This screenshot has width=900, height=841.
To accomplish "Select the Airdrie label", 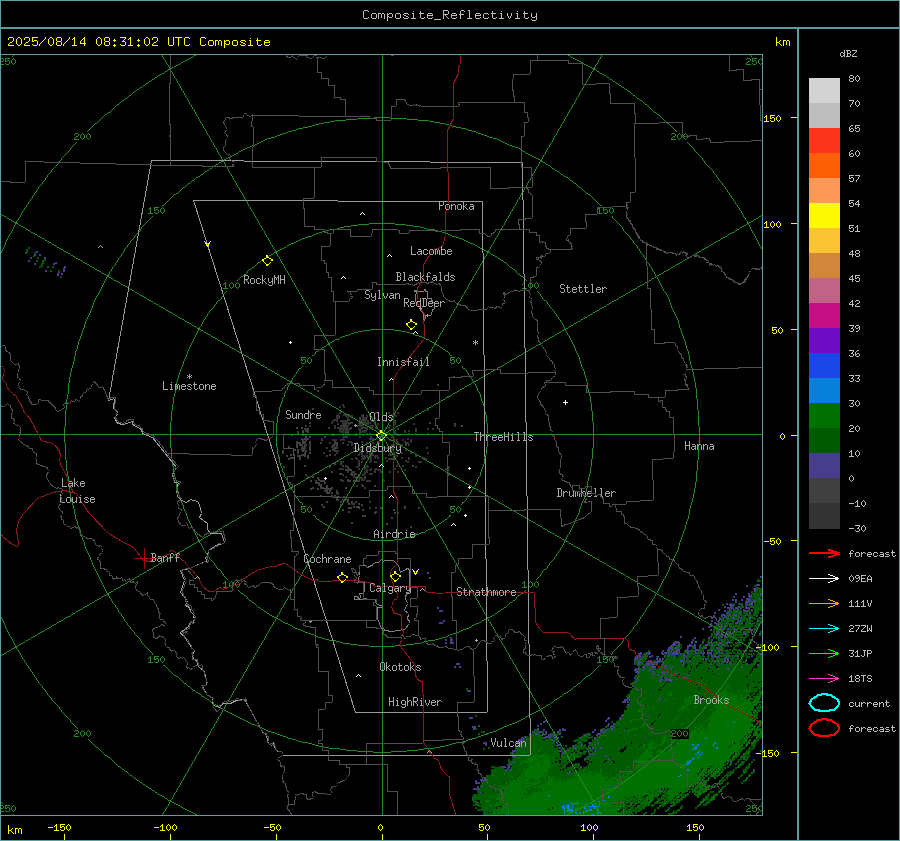I will pyautogui.click(x=394, y=534).
